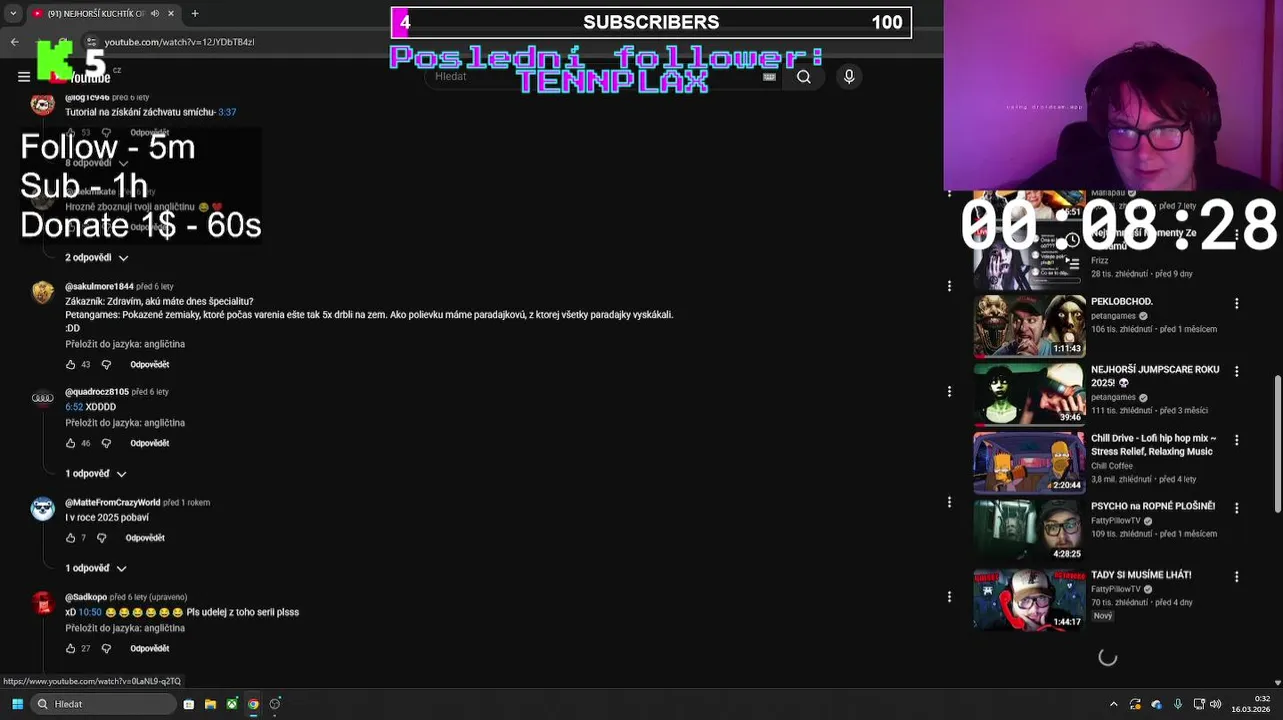Open File Explorer from the taskbar
The height and width of the screenshot is (720, 1283).
(x=210, y=704)
